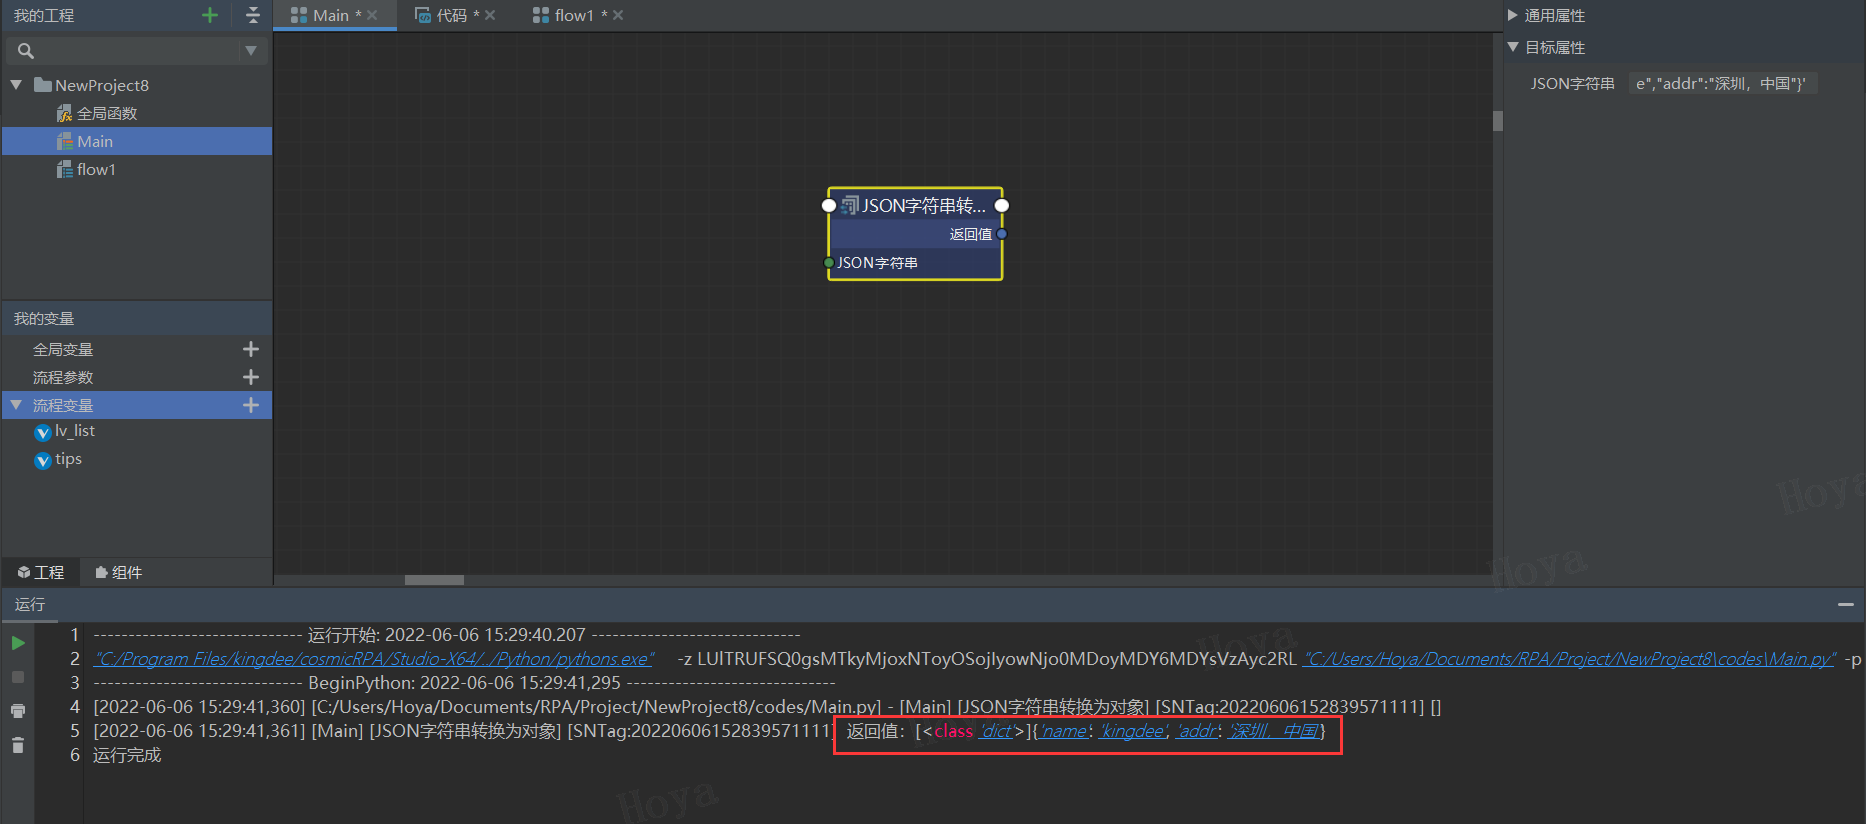Select the JSON字符串转 node title
1866x824 pixels.
(924, 206)
